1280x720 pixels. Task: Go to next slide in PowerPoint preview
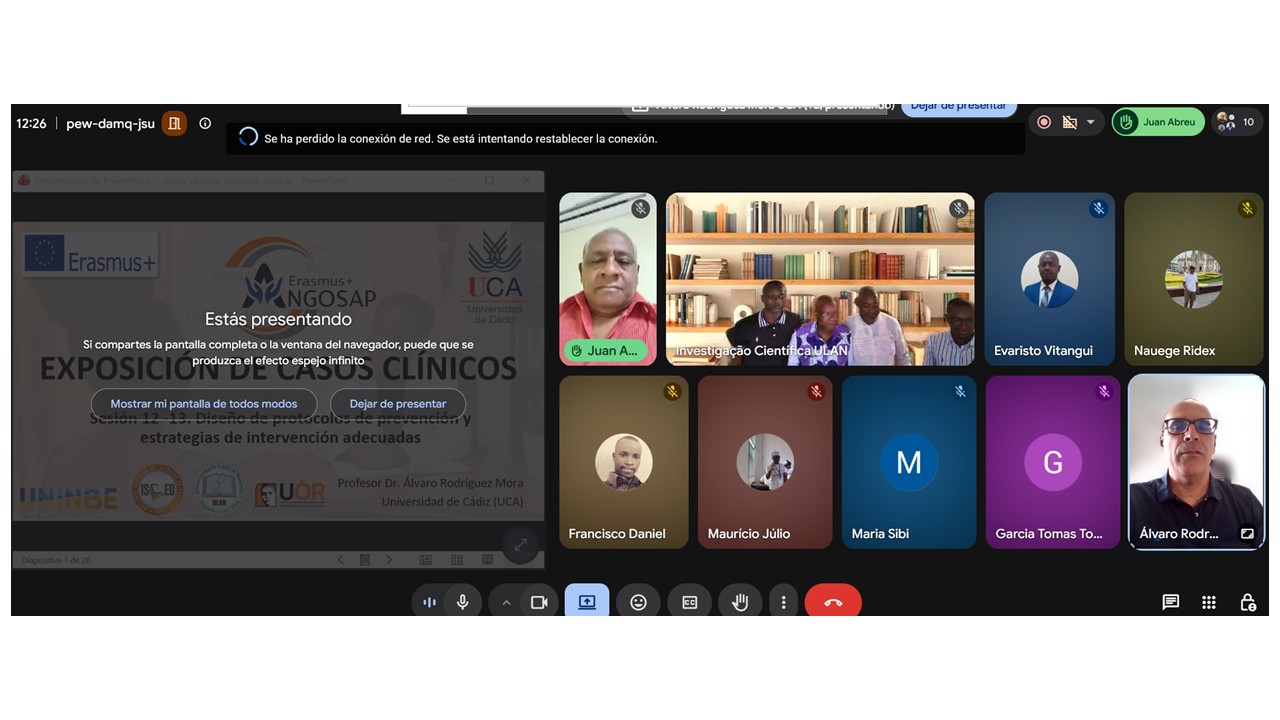pyautogui.click(x=389, y=560)
